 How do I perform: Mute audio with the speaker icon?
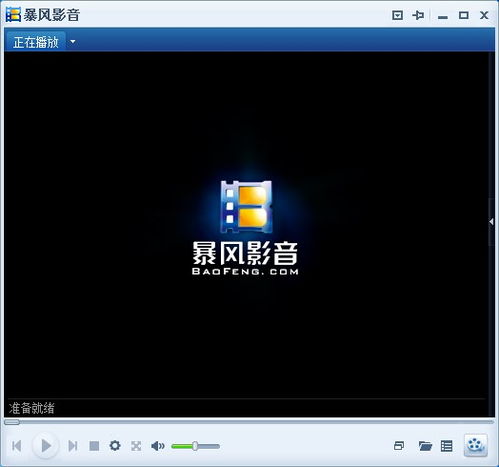click(x=158, y=446)
